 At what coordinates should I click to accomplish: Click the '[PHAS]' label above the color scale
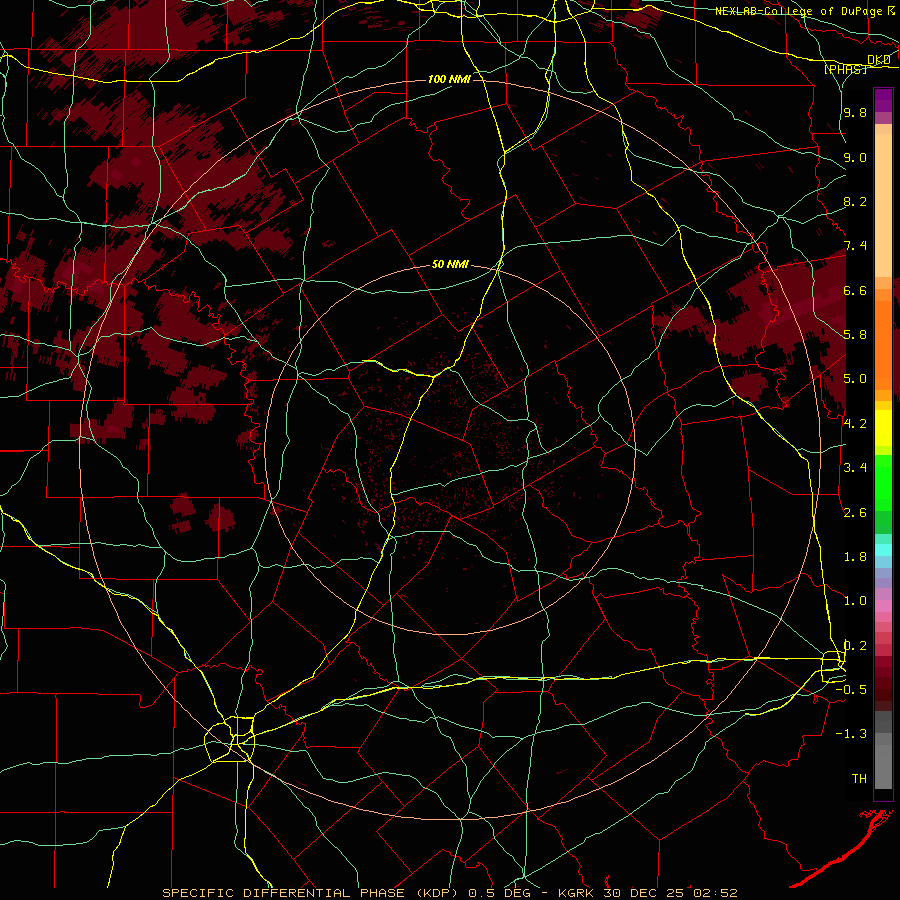click(x=845, y=69)
